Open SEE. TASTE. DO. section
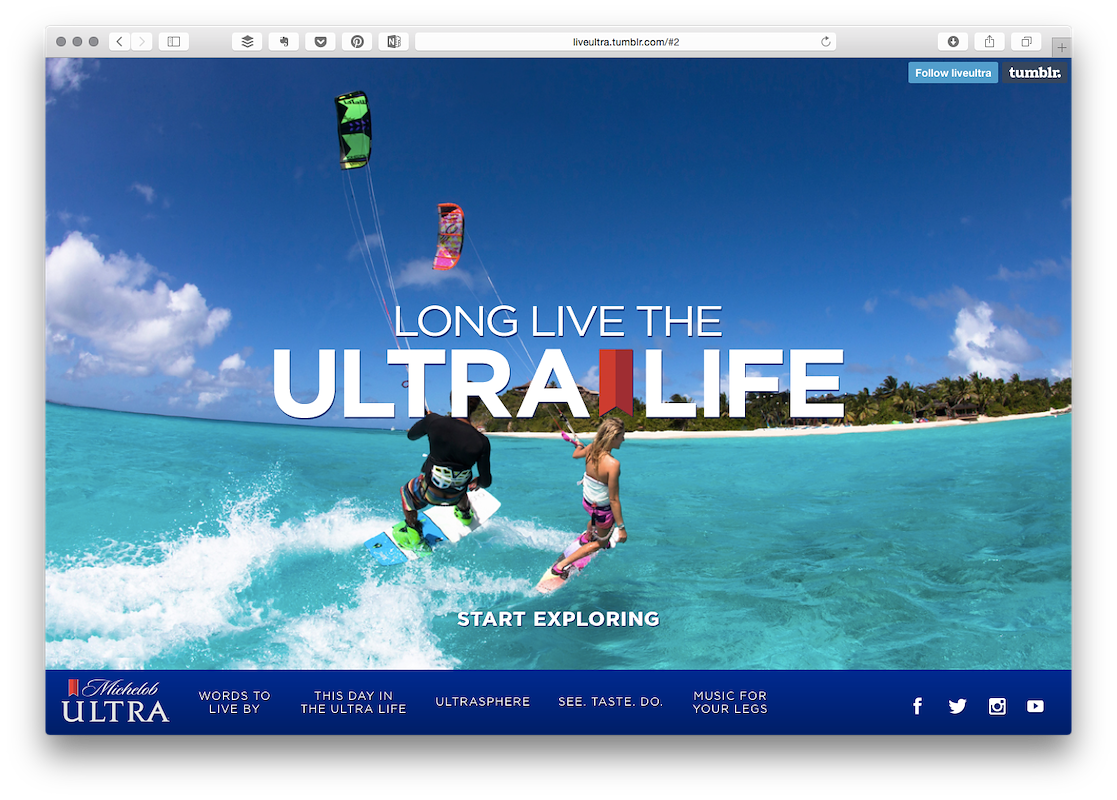This screenshot has width=1117, height=800. click(611, 702)
